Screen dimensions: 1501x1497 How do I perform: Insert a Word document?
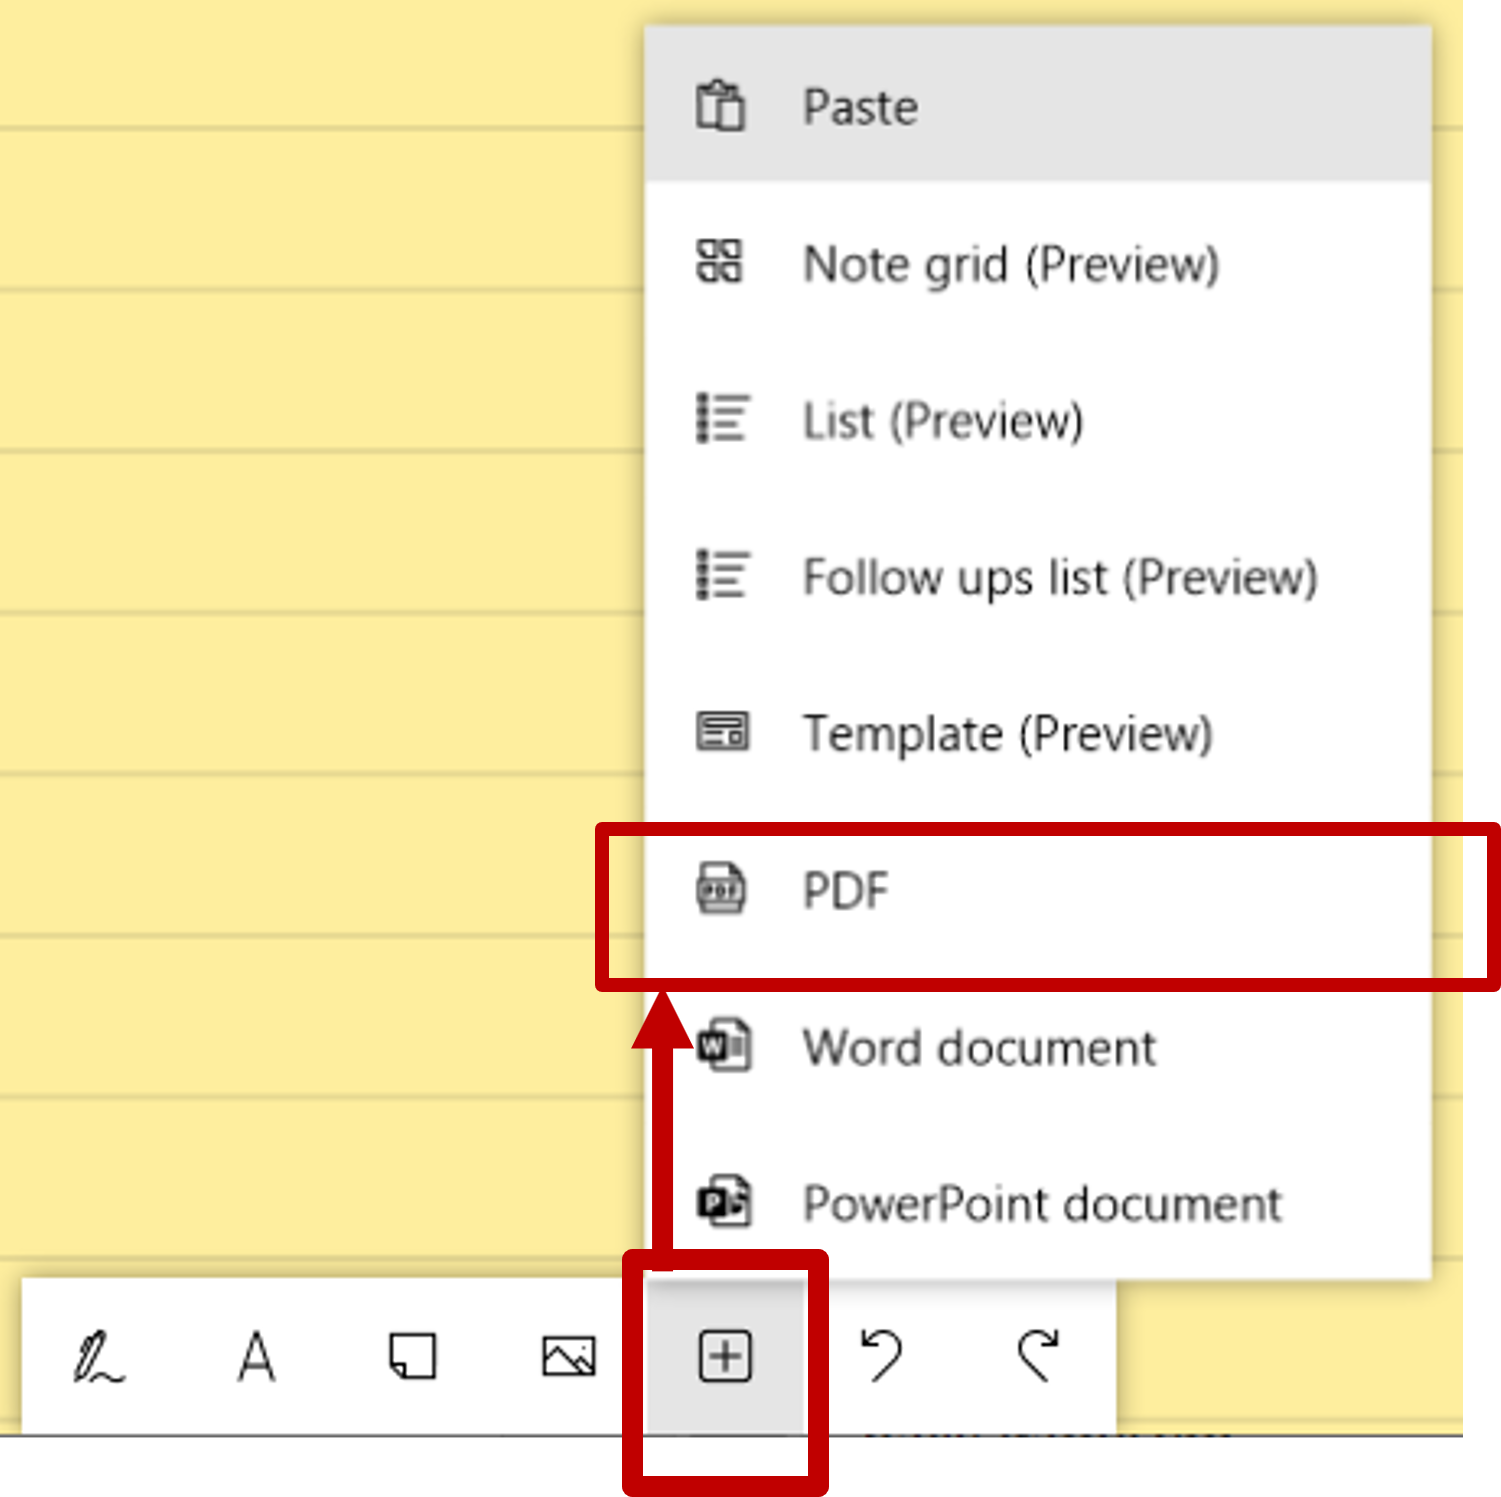pyautogui.click(x=978, y=1048)
